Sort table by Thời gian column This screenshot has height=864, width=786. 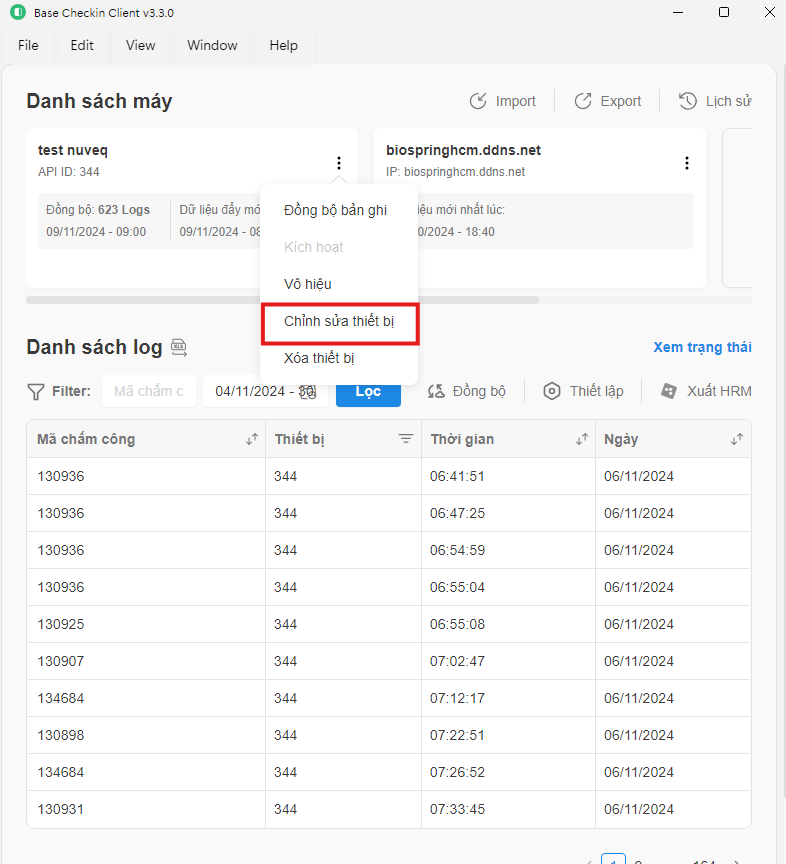[581, 439]
